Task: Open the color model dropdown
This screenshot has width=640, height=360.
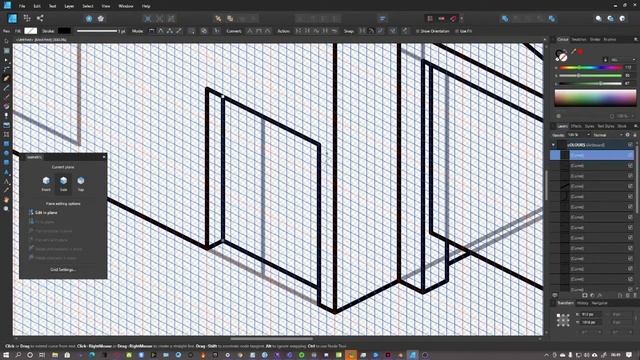Action: point(624,60)
